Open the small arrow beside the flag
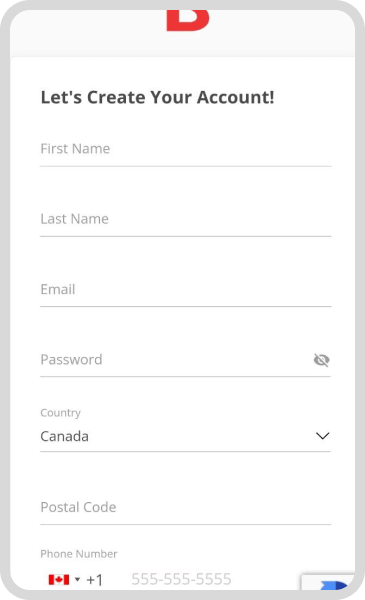Screen dimensions: 365x600 pyautogui.click(x=77, y=579)
